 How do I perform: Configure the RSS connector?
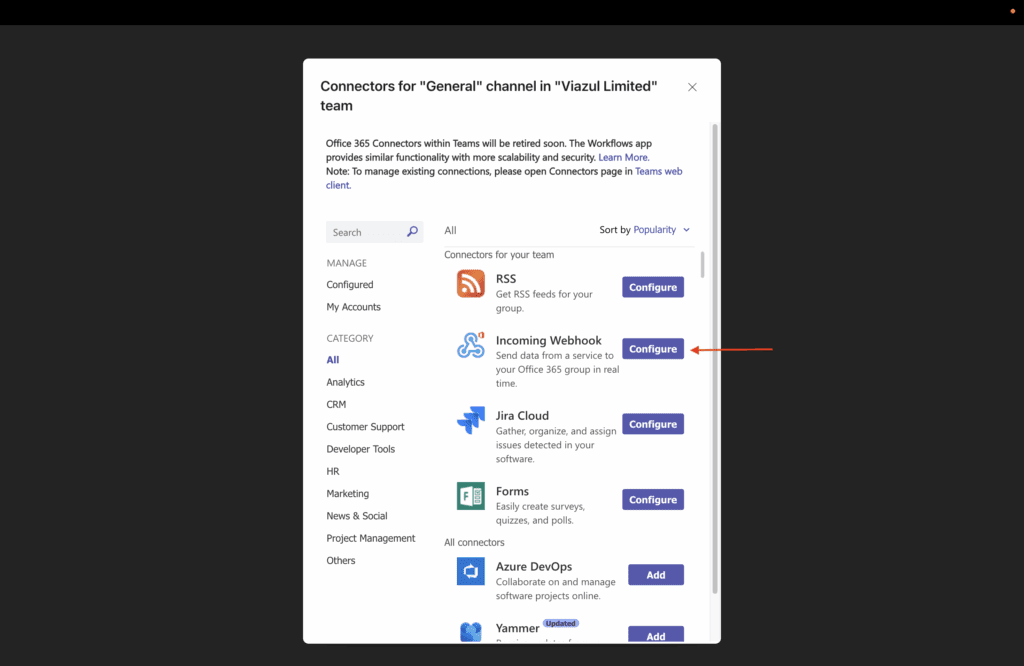[x=652, y=287]
